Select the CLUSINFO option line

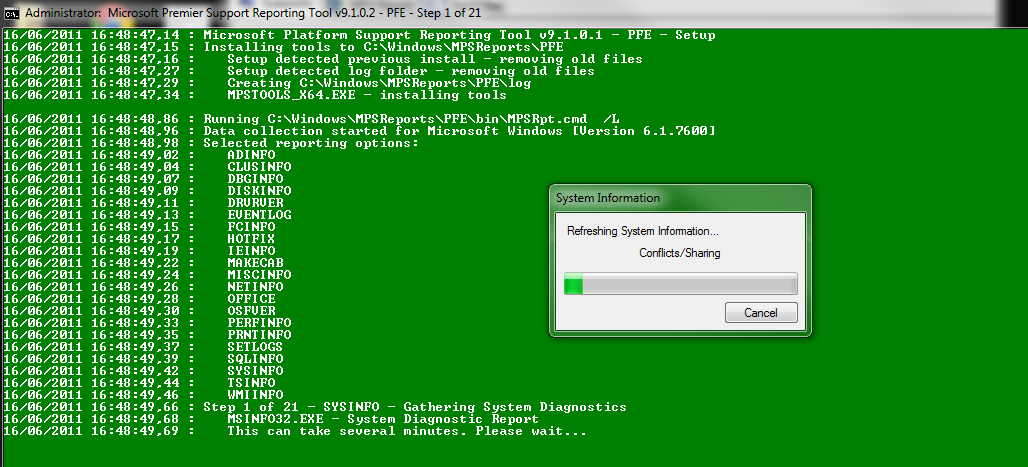tap(147, 167)
